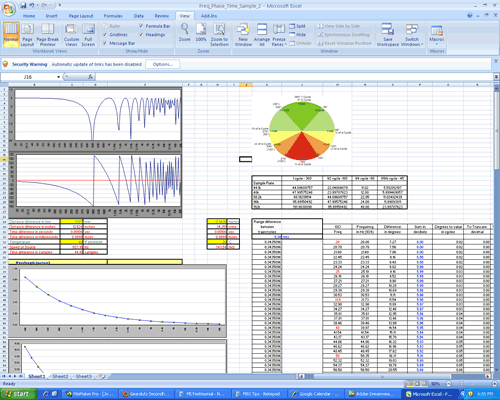Undo the last action

point(32,5)
